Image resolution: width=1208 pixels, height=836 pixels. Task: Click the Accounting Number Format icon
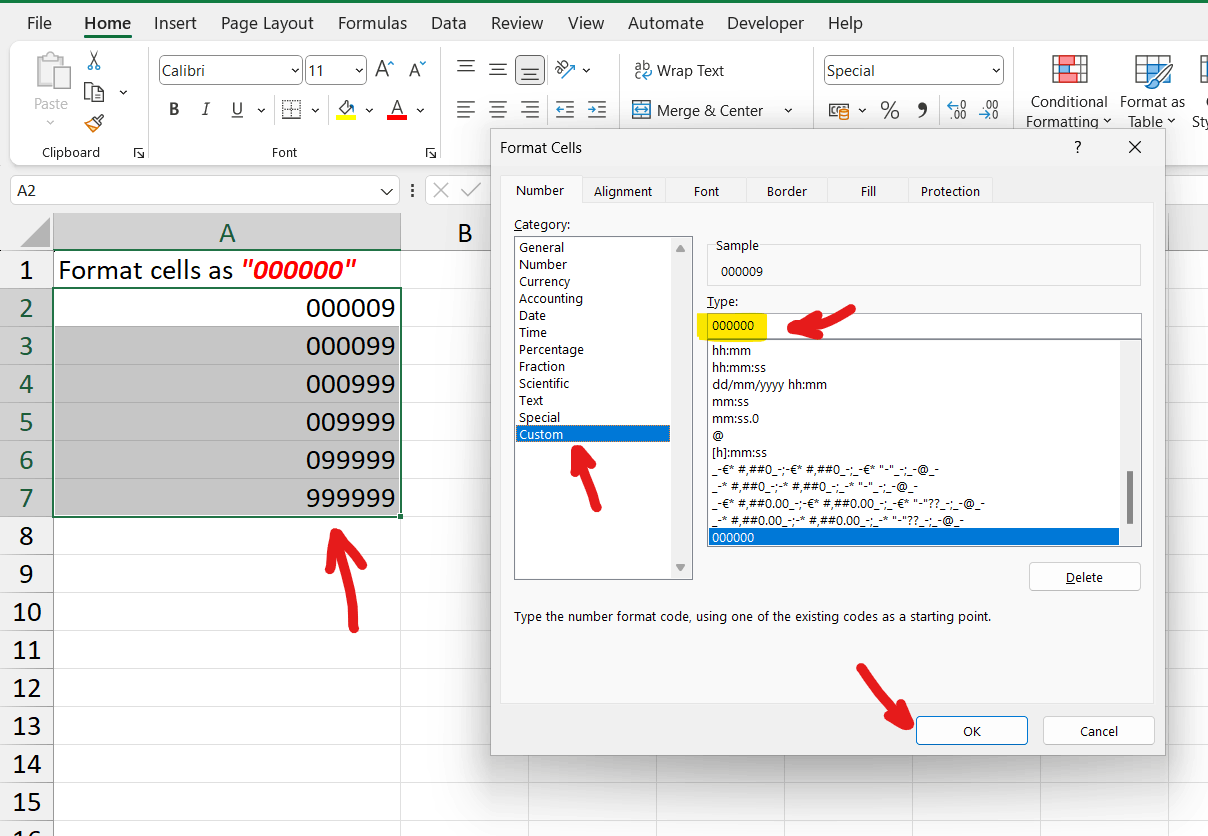838,110
